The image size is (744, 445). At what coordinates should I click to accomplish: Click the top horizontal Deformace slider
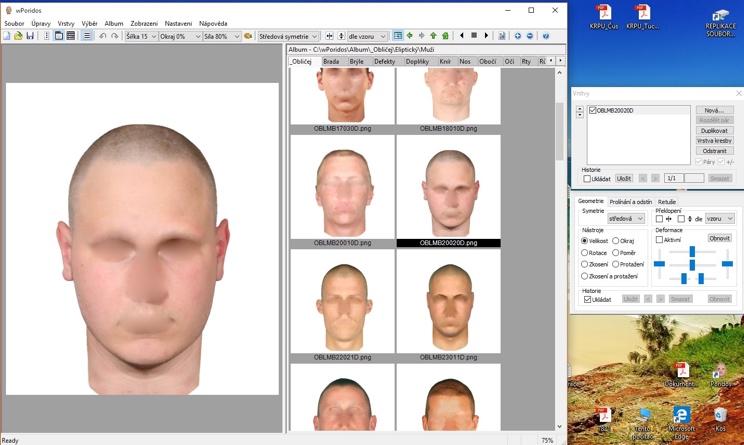tap(692, 251)
